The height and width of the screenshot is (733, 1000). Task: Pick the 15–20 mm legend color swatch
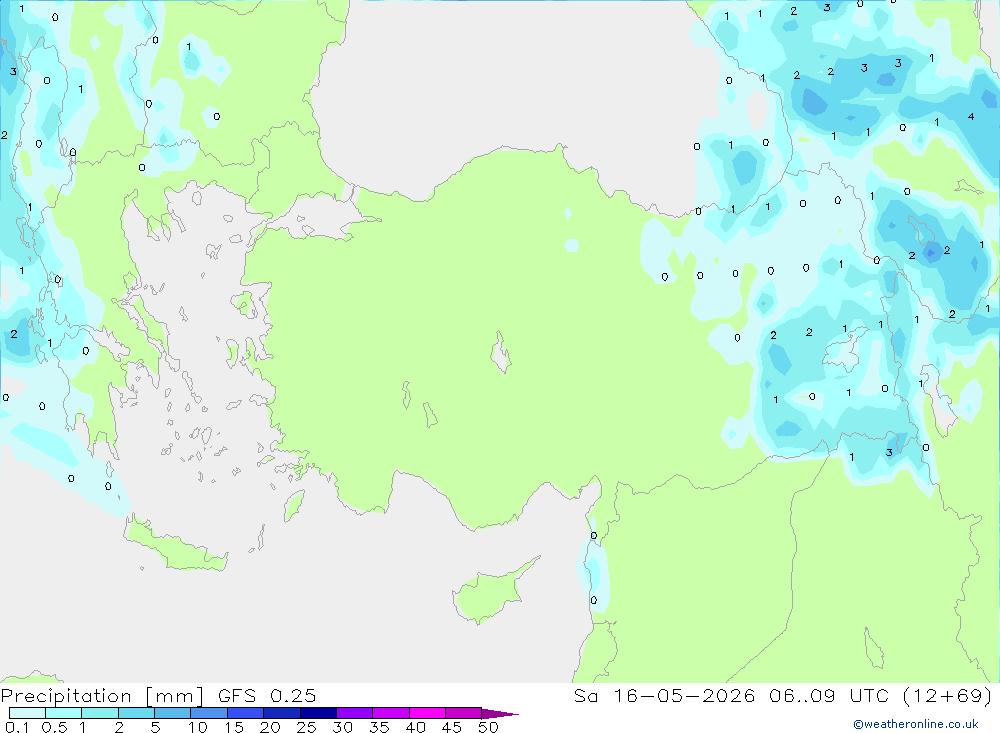[246, 713]
